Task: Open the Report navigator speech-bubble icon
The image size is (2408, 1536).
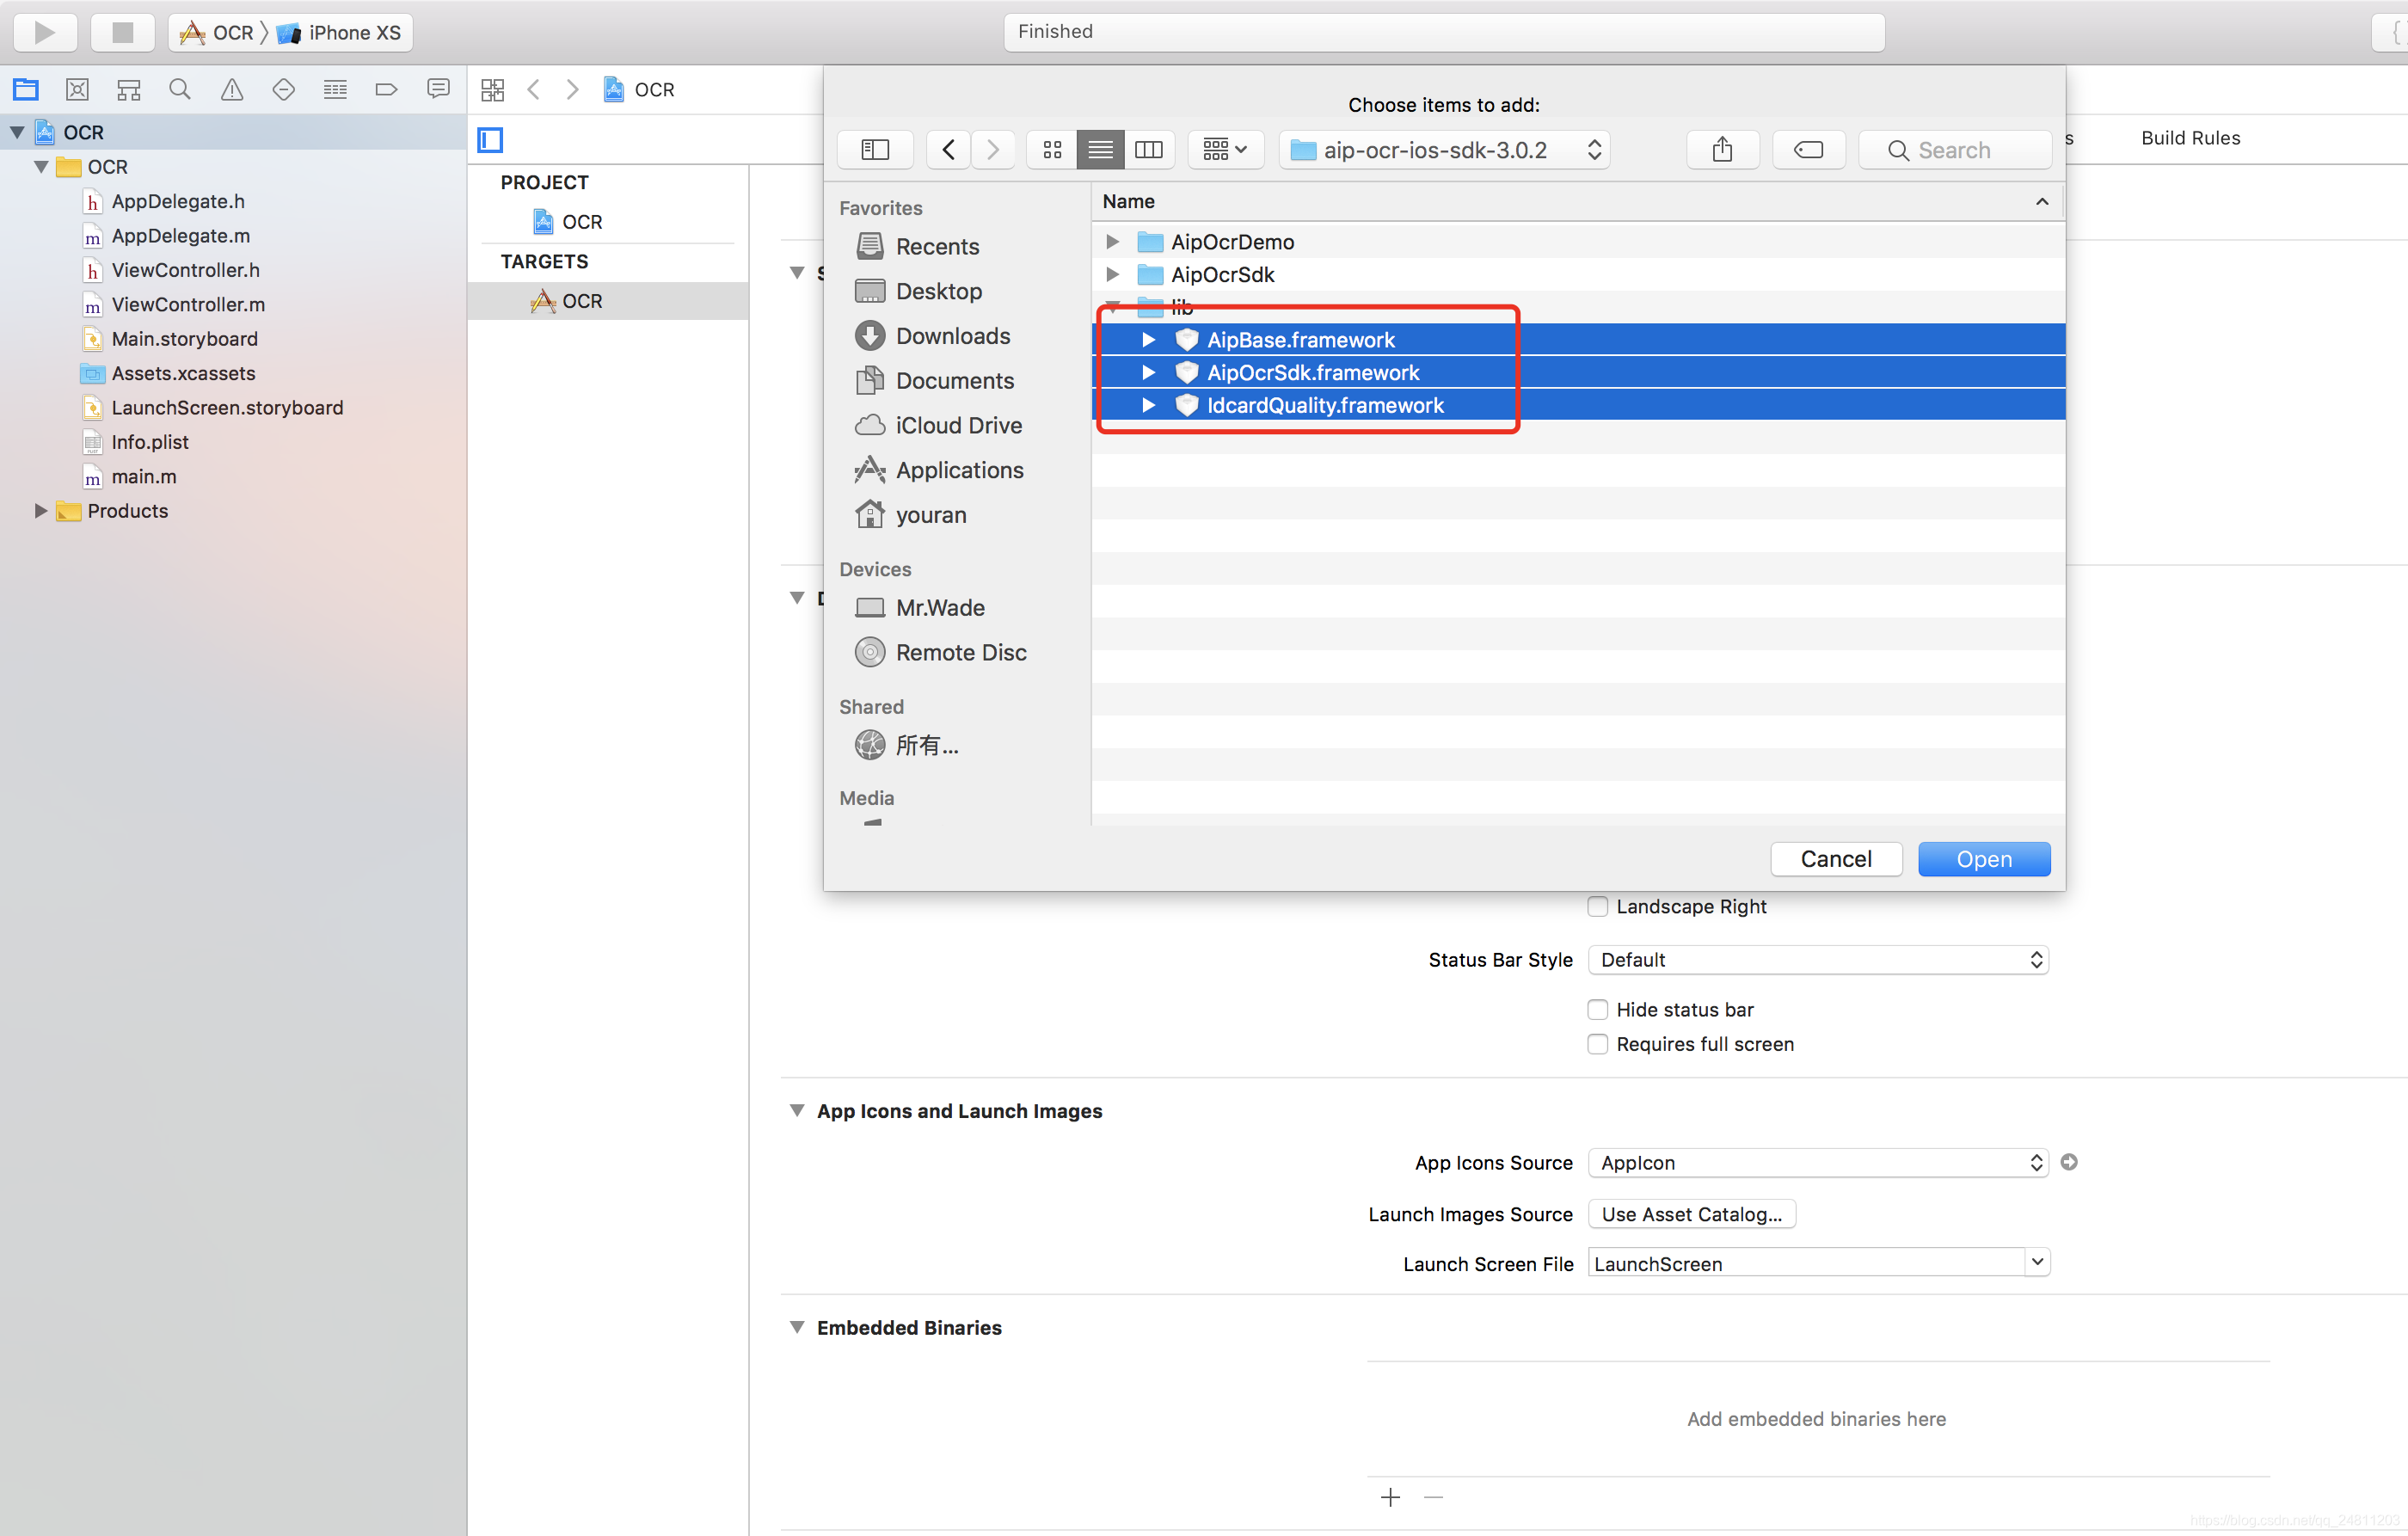Action: [x=438, y=90]
